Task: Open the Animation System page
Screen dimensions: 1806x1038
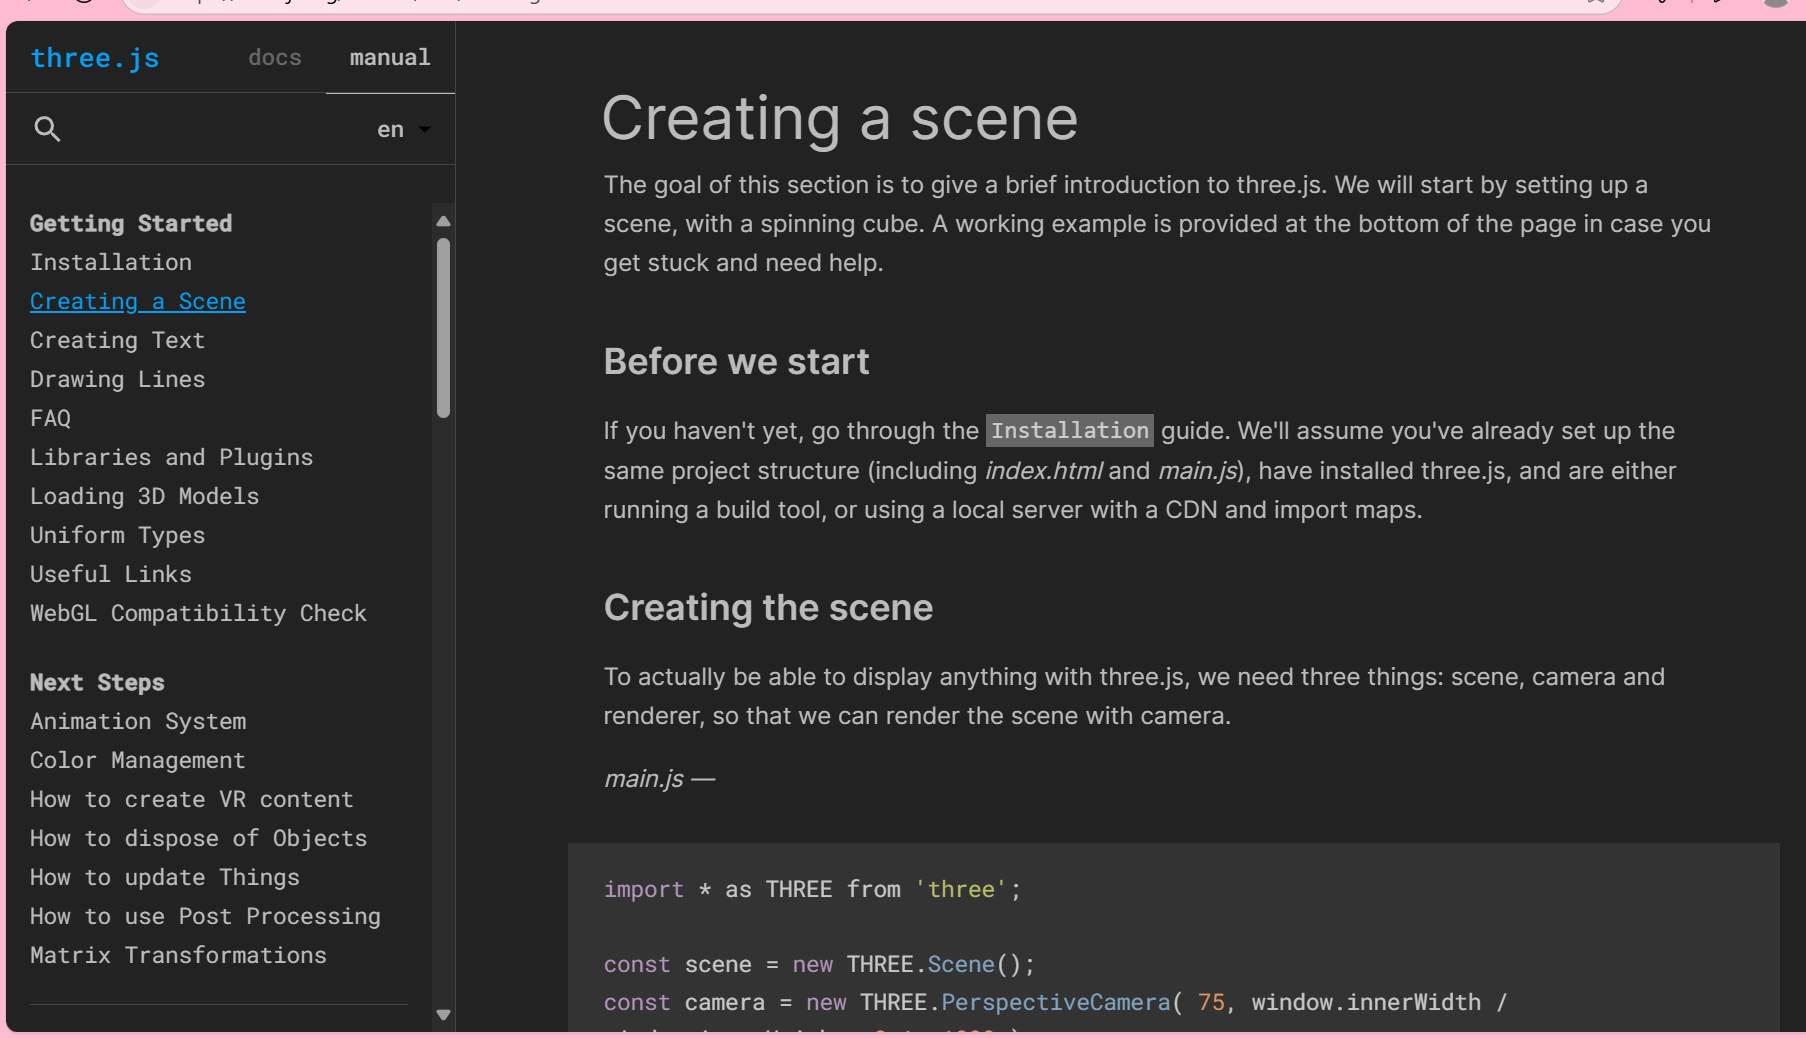Action: 138,721
